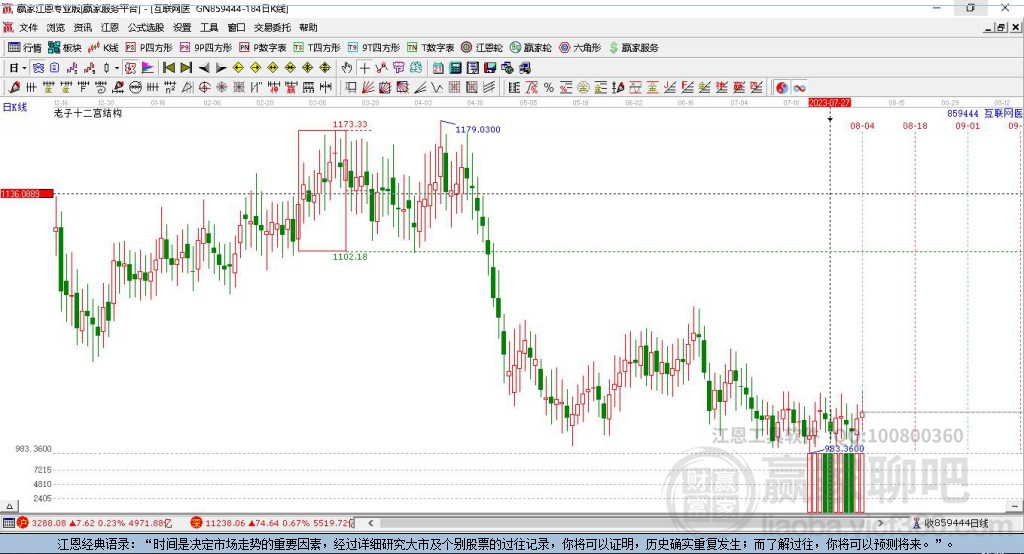
Task: Click the 1179.0300 high price label
Action: pos(478,129)
